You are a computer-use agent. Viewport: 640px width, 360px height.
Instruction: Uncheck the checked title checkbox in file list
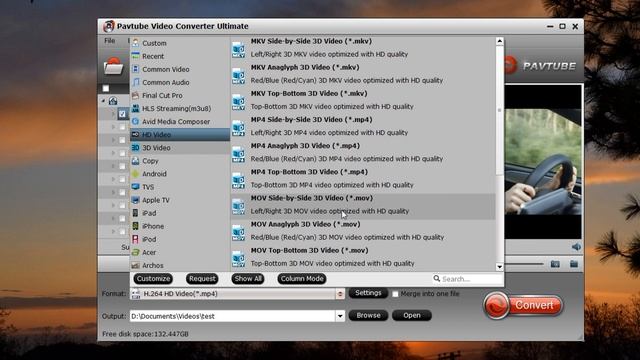pyautogui.click(x=122, y=114)
